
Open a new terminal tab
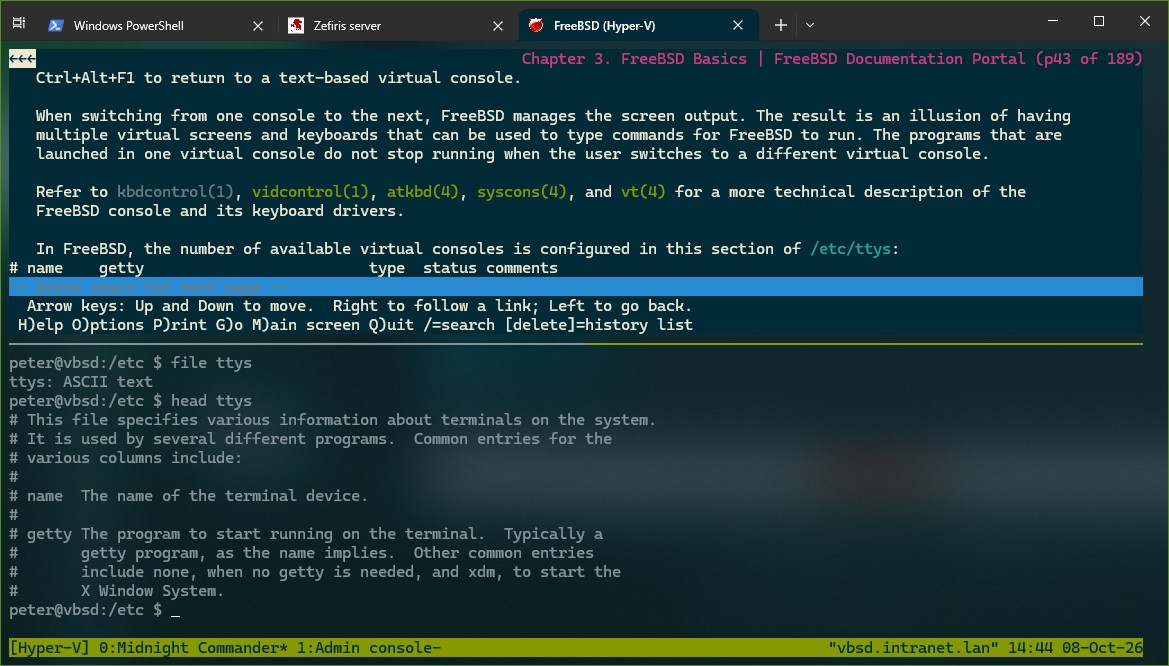(x=781, y=25)
